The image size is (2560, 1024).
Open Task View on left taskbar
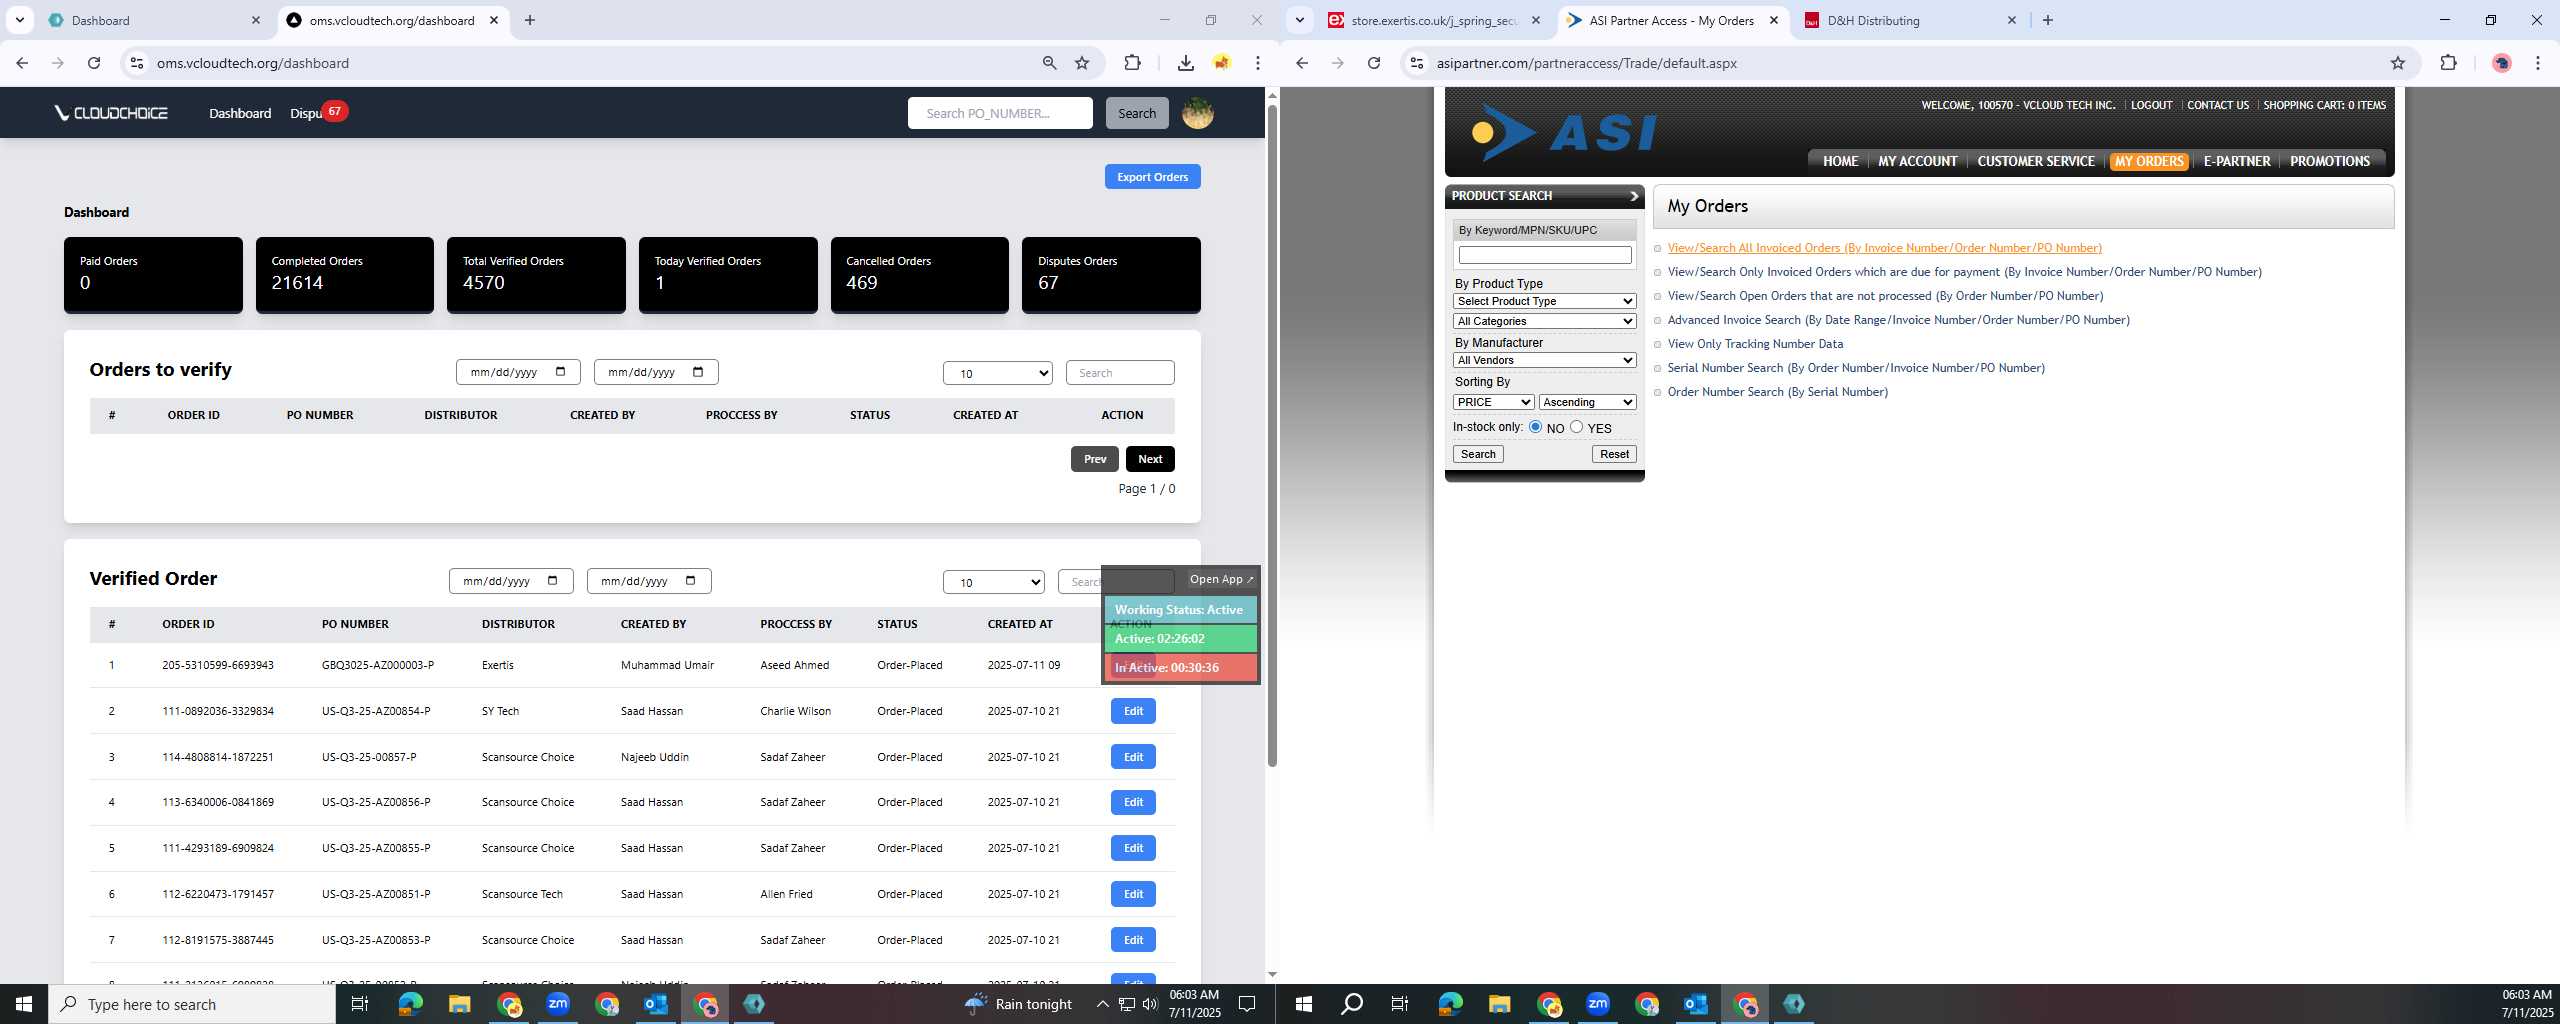(360, 1004)
